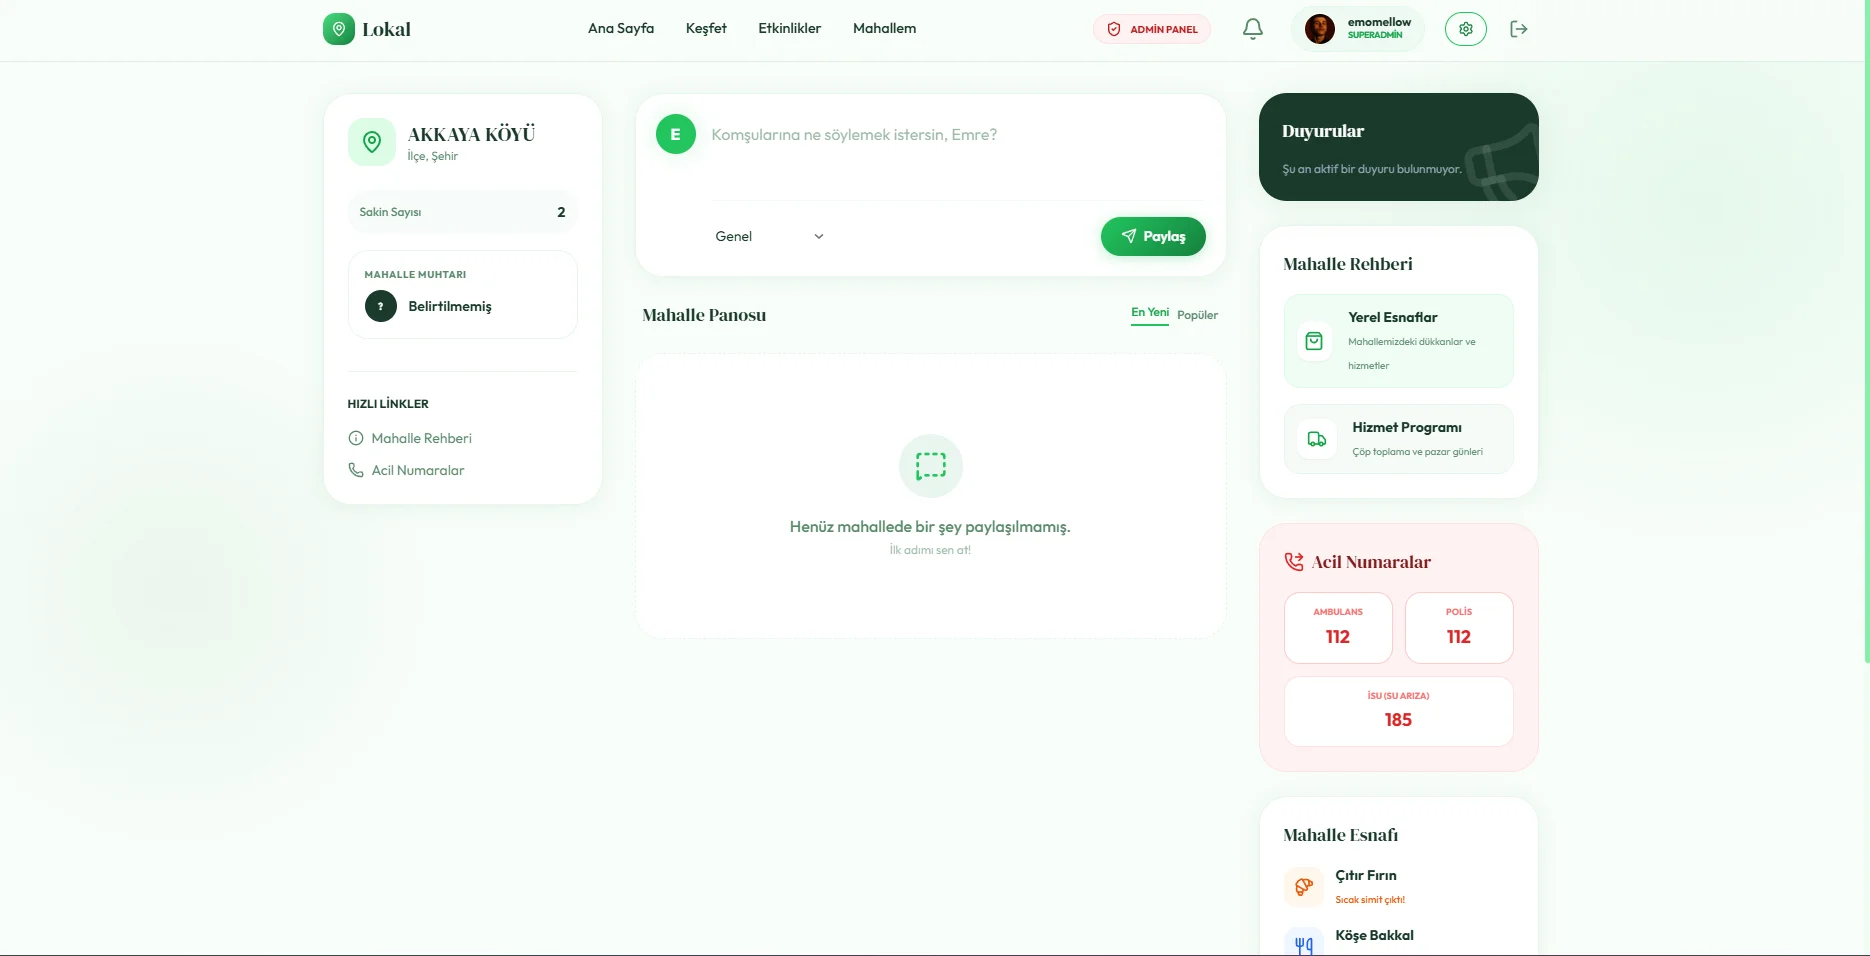The height and width of the screenshot is (956, 1870).
Task: Click the green E user avatar
Action: coord(676,134)
